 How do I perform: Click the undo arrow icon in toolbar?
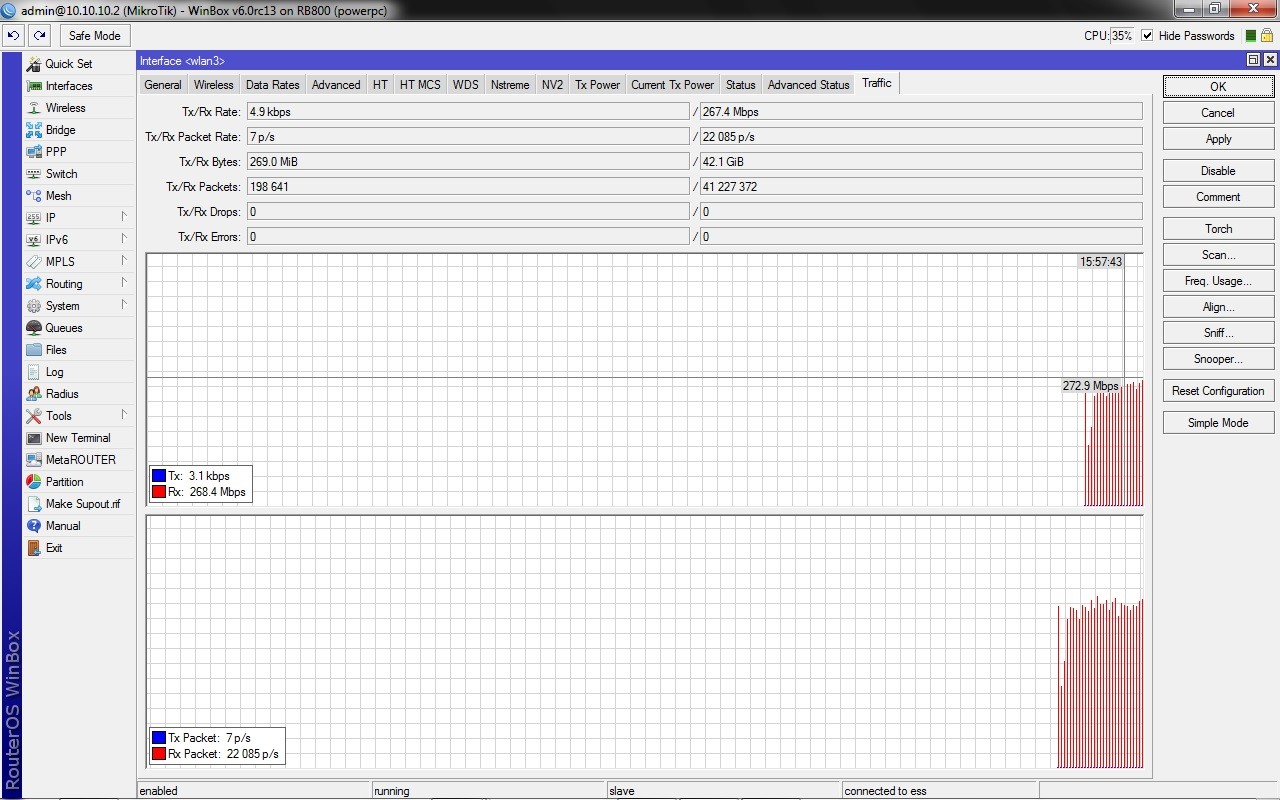click(13, 36)
